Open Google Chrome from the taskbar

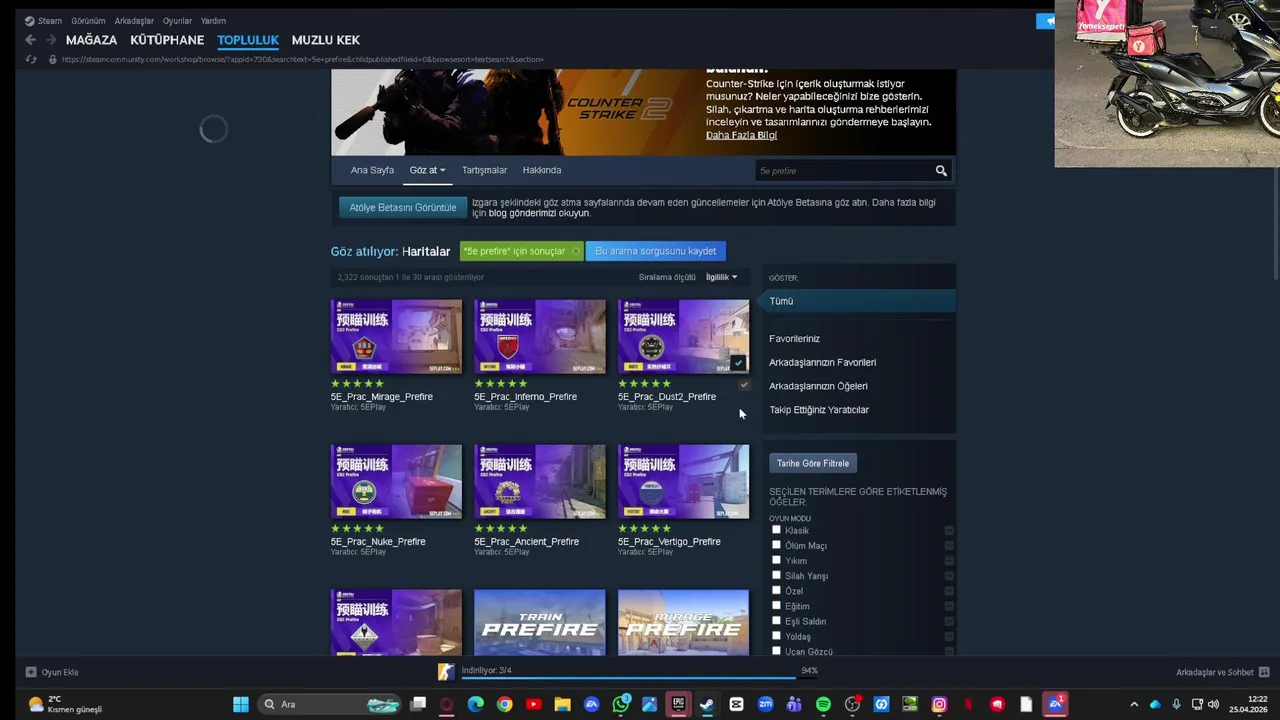click(505, 704)
